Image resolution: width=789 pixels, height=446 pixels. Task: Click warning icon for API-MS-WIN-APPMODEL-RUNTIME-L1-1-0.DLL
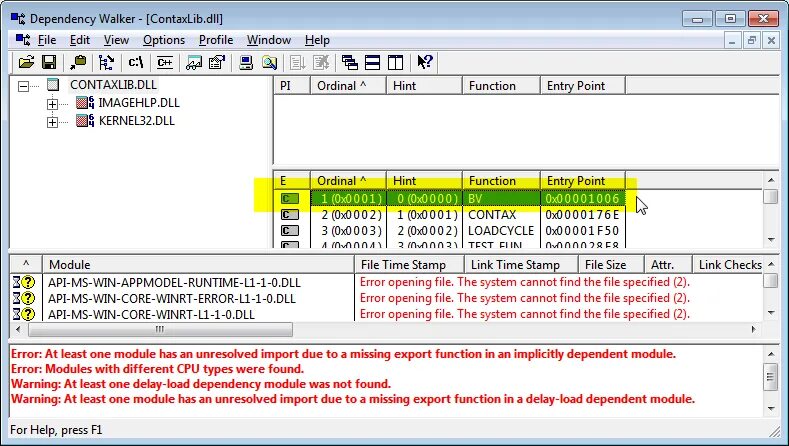click(x=23, y=282)
